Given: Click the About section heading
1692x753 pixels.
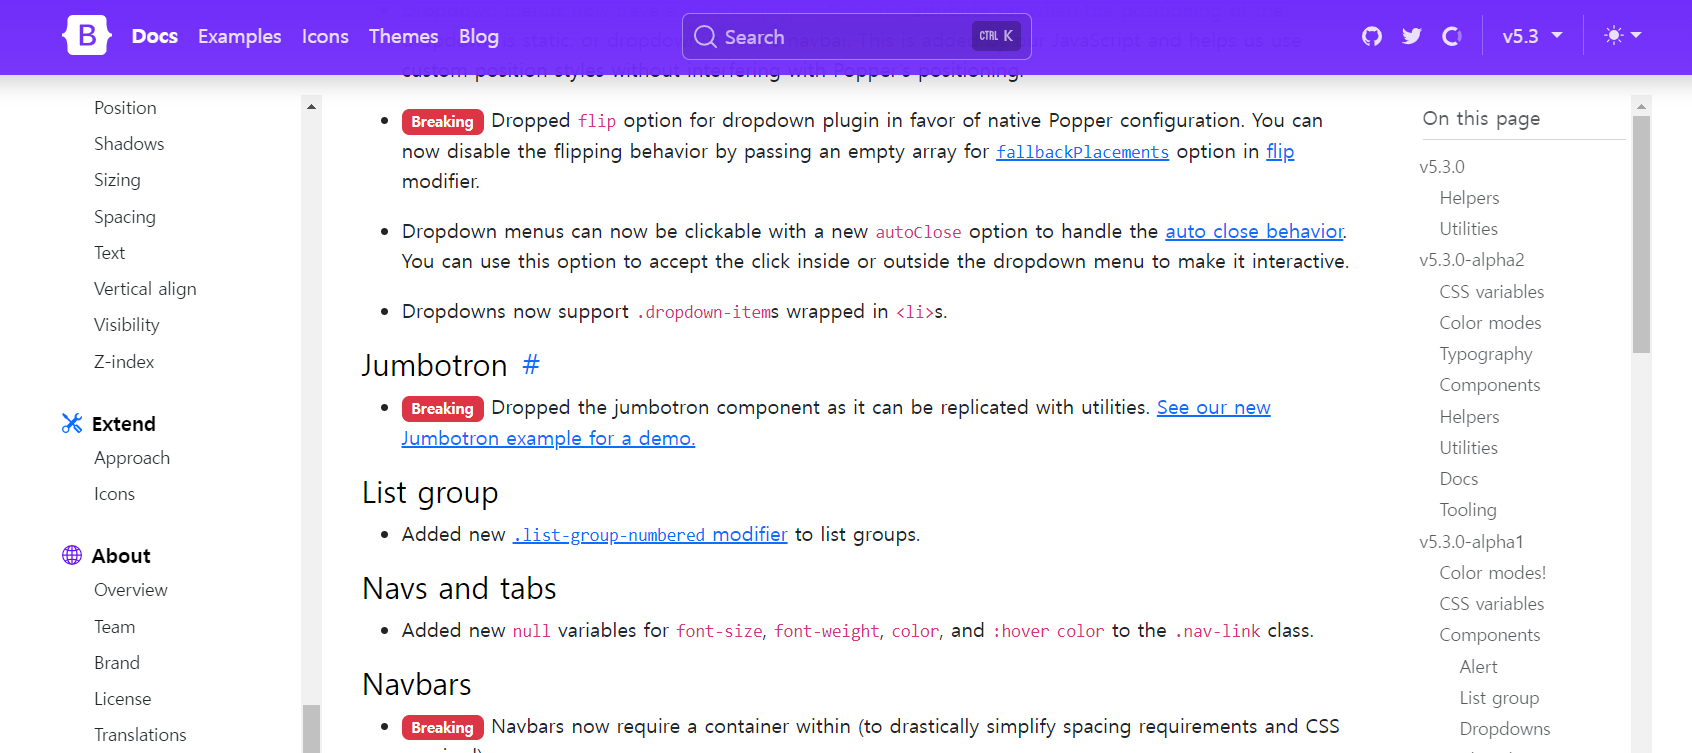Looking at the screenshot, I should [x=121, y=556].
